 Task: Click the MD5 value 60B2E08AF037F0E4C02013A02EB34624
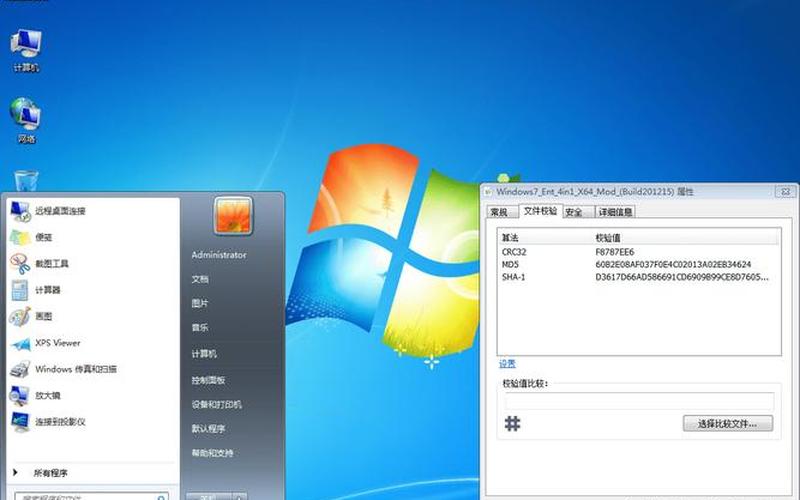point(673,264)
